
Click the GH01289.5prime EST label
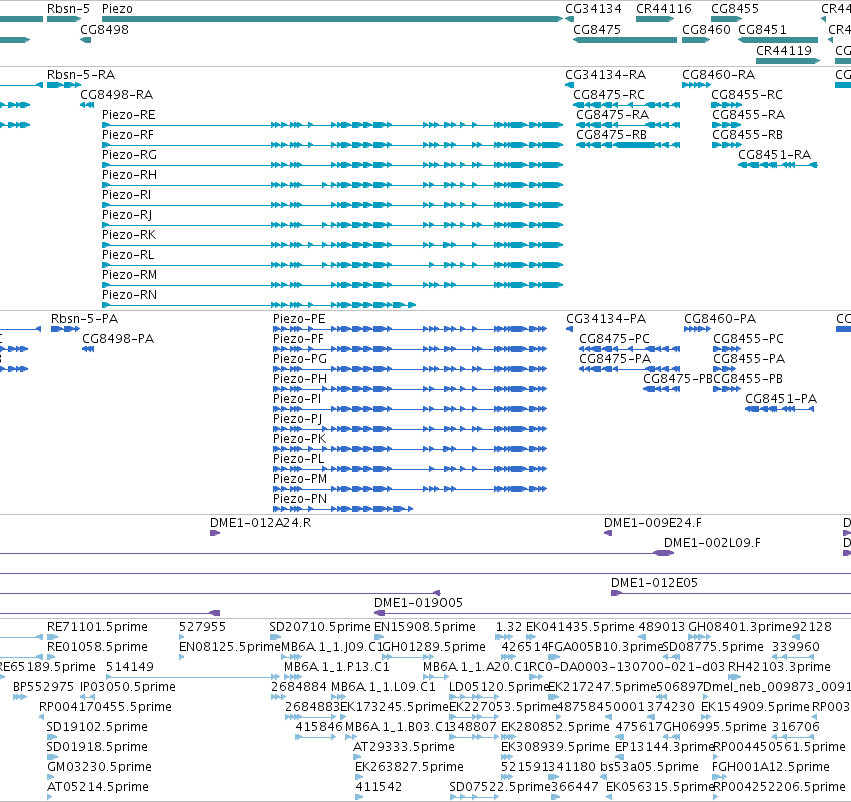click(434, 647)
